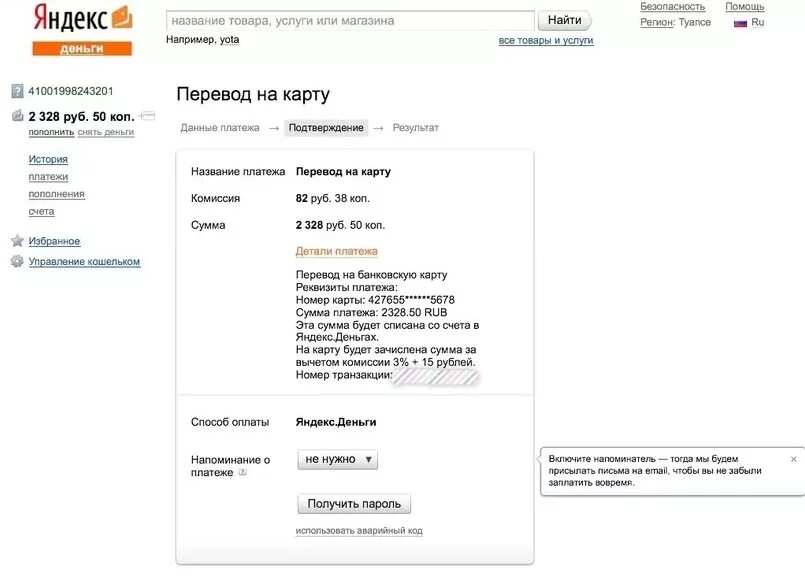Open the 'не нужно' reminder dropdown
805x587 pixels.
(x=337, y=459)
